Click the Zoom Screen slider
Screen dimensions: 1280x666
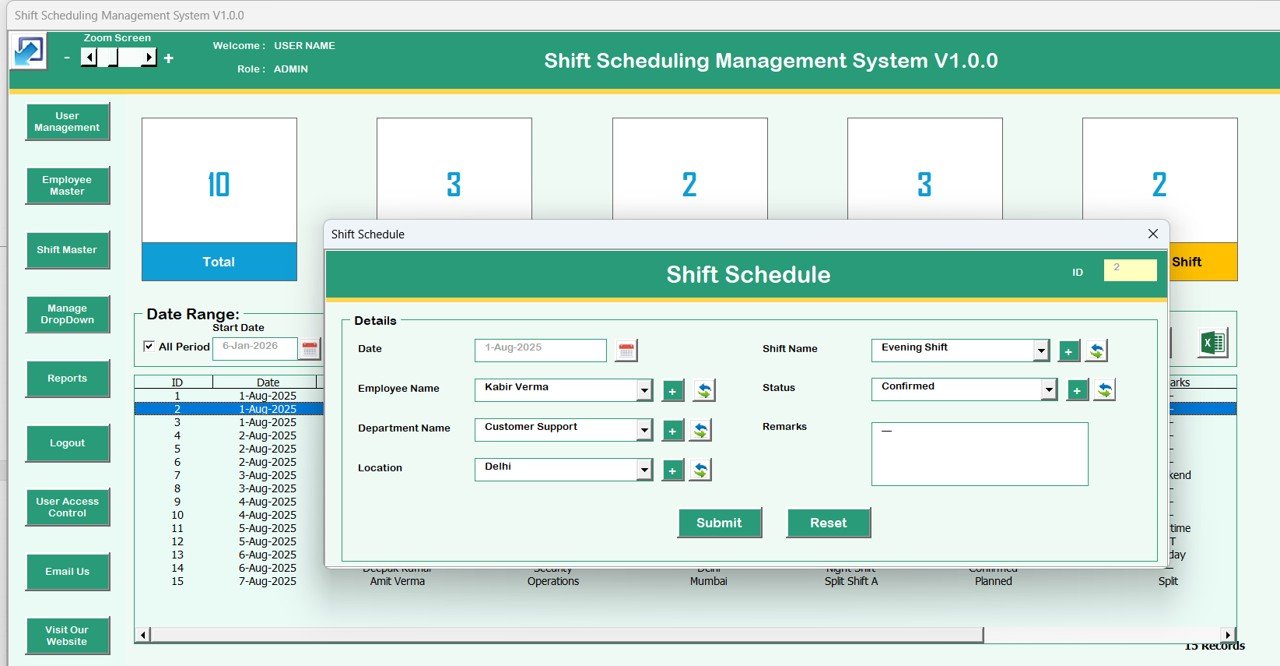(x=119, y=58)
